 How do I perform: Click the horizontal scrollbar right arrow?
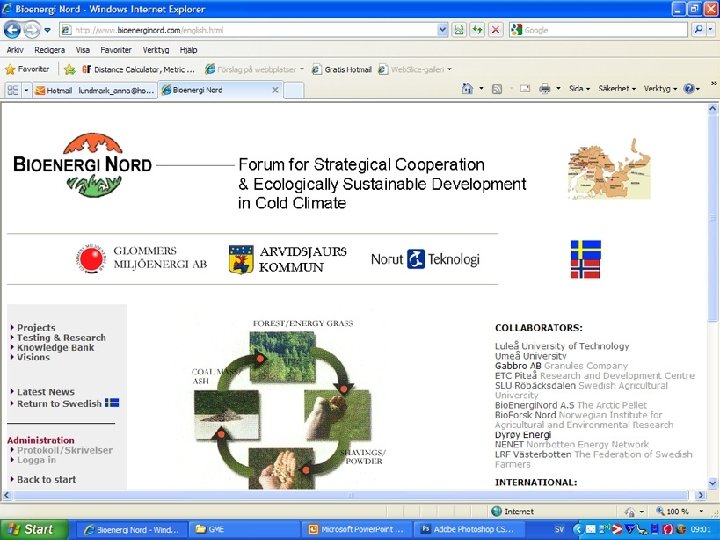(700, 495)
